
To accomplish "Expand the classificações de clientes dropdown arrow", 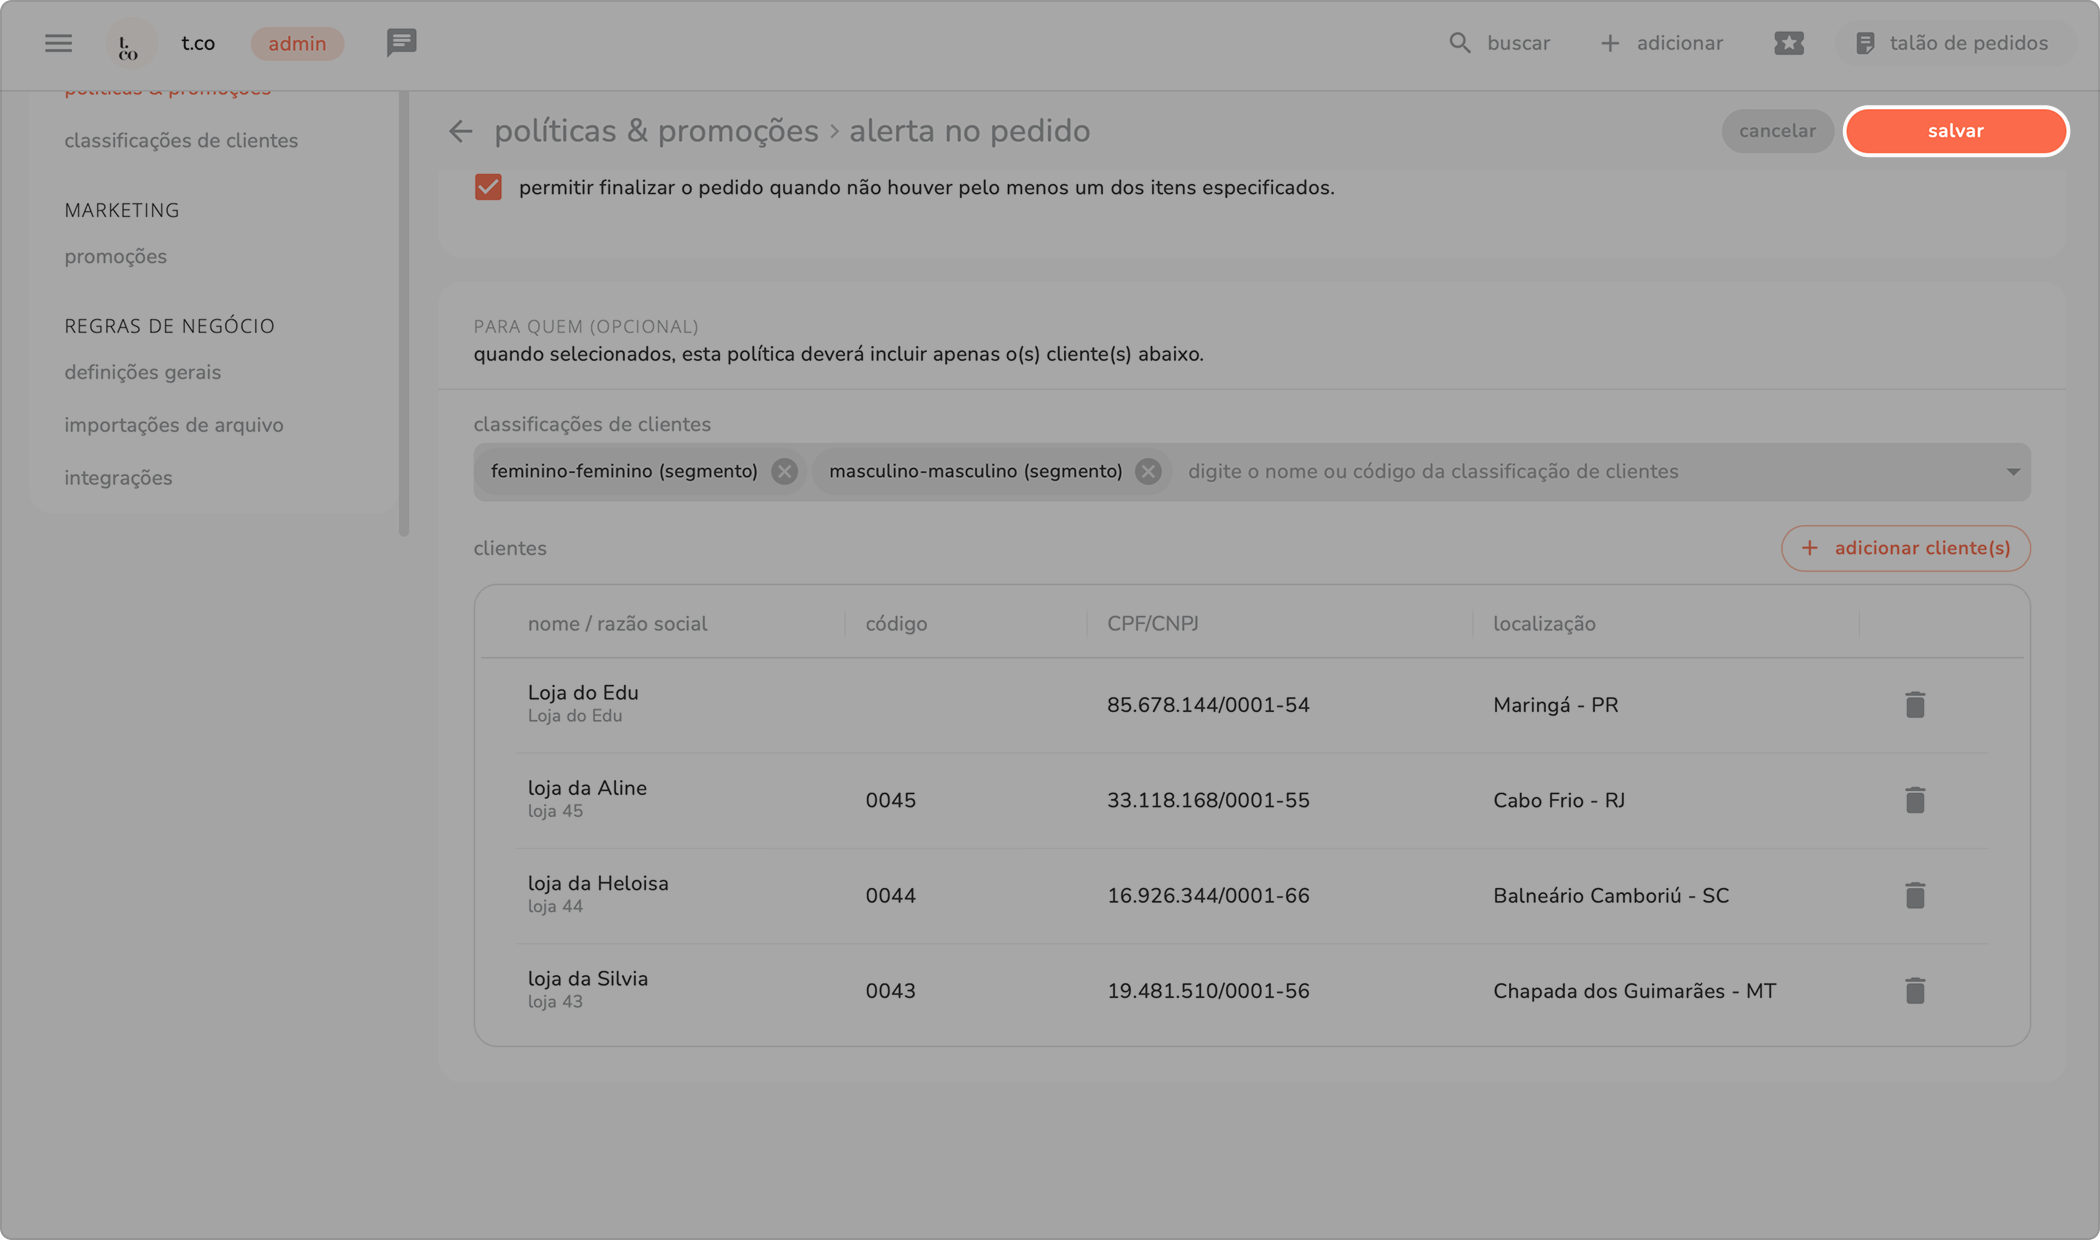I will pyautogui.click(x=2012, y=471).
